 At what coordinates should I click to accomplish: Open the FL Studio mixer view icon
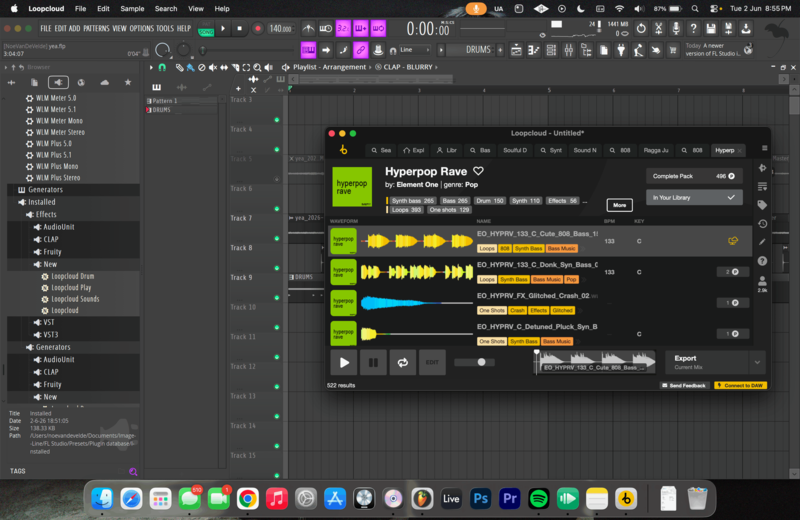click(x=568, y=50)
